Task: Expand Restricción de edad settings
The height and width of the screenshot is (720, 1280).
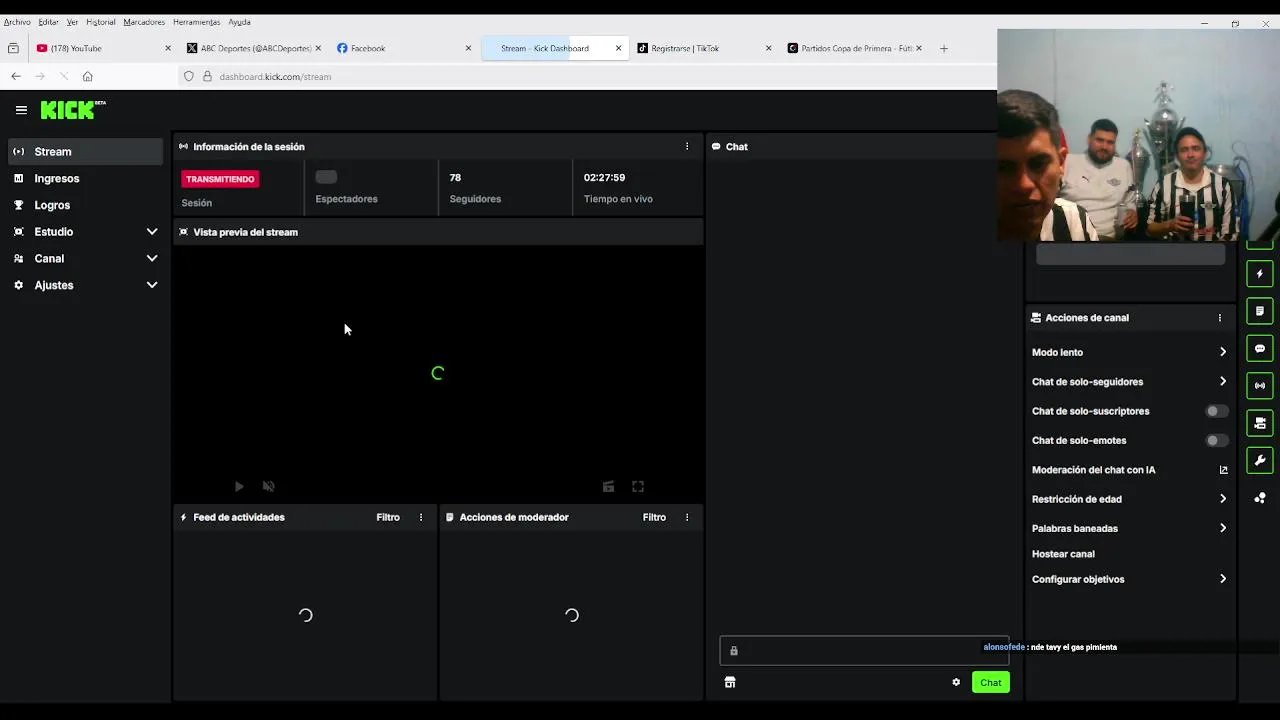Action: (x=1129, y=499)
